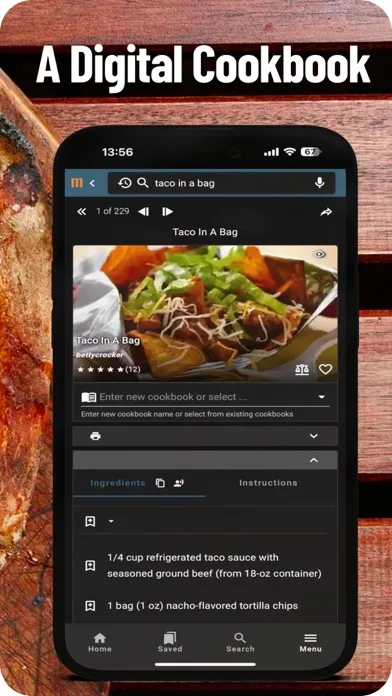Jump to first result with double arrows
The image size is (392, 696).
pos(81,212)
